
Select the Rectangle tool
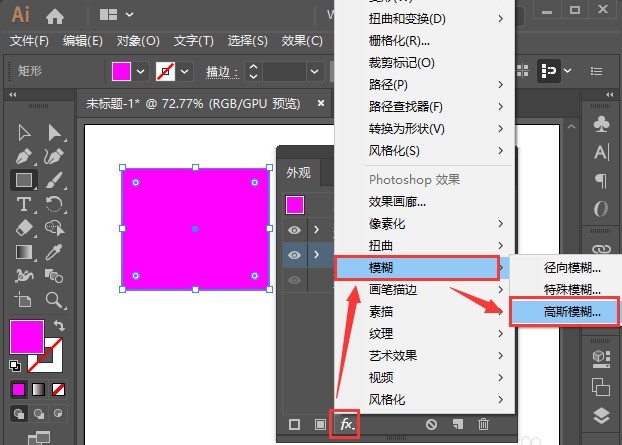(24, 180)
